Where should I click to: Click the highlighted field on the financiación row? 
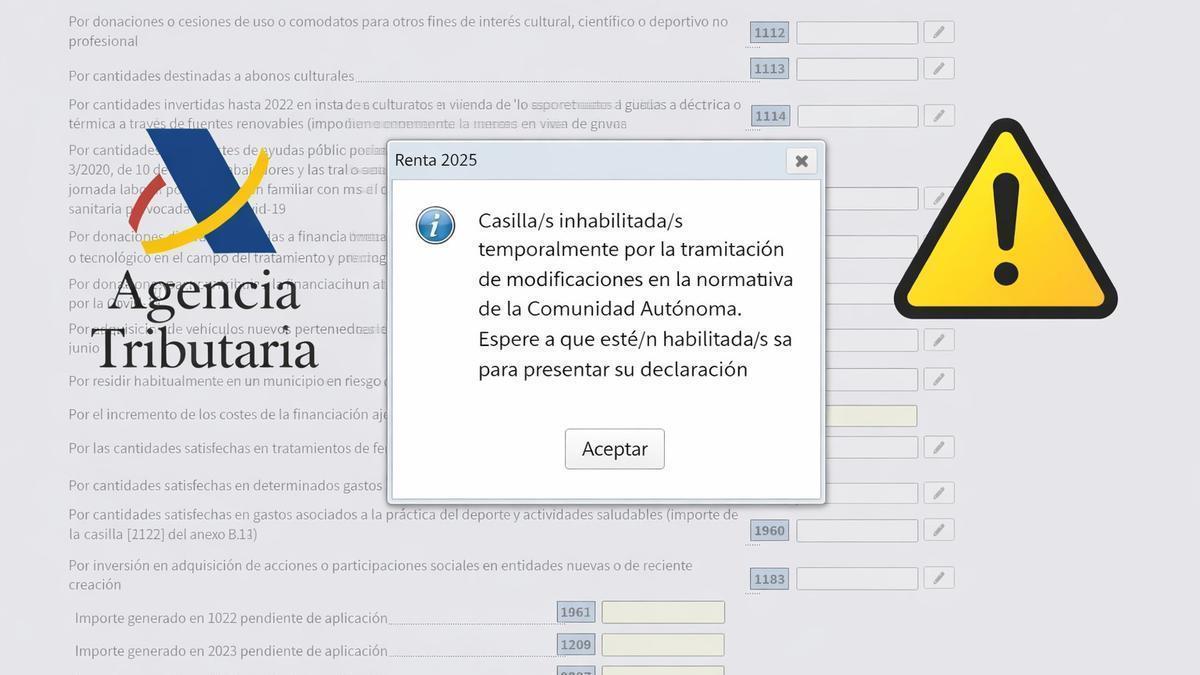tap(870, 414)
